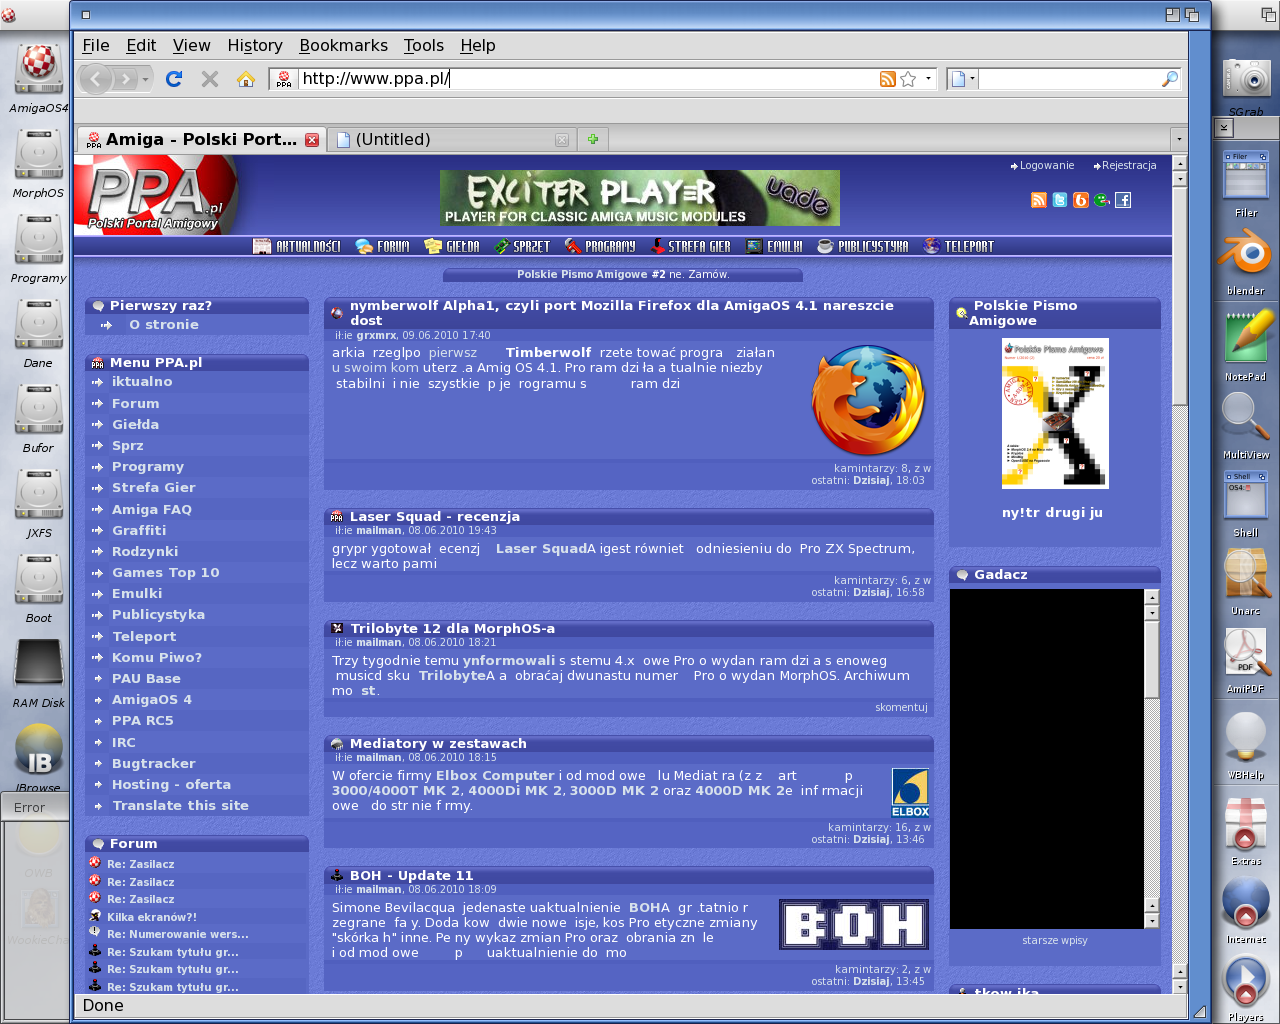Collapse the right dock with its top arrow
1280x1024 pixels.
click(1224, 127)
